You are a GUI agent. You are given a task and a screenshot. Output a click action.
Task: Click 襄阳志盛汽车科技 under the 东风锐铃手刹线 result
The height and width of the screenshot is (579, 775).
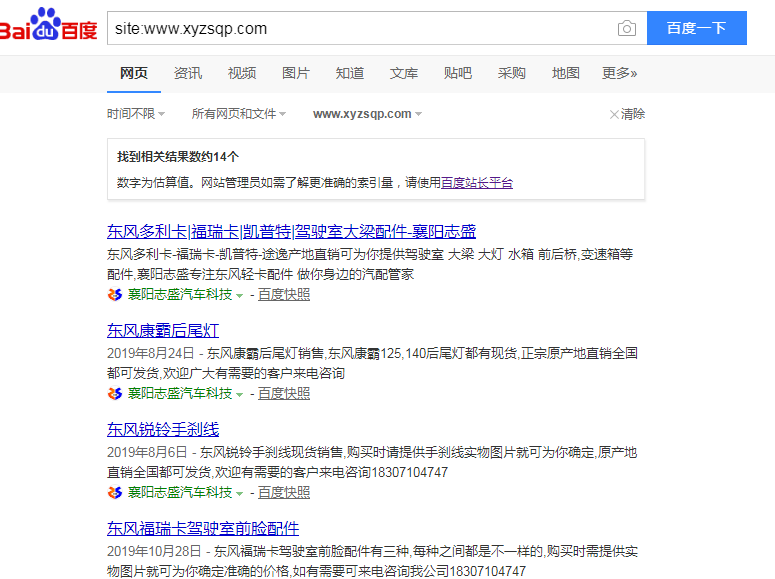[180, 492]
